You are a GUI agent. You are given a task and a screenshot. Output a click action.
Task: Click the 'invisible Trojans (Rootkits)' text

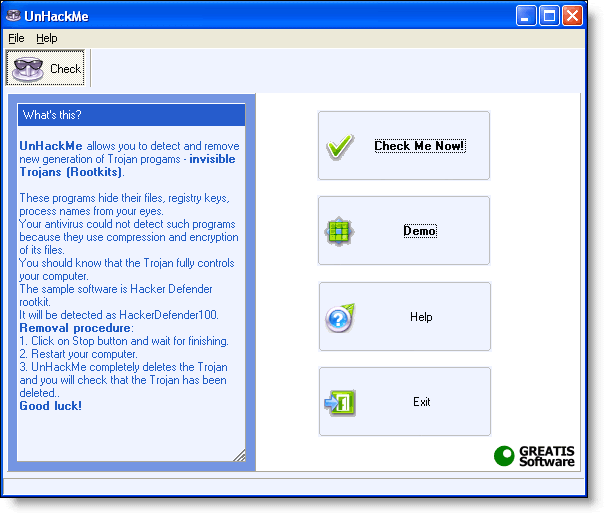127,165
